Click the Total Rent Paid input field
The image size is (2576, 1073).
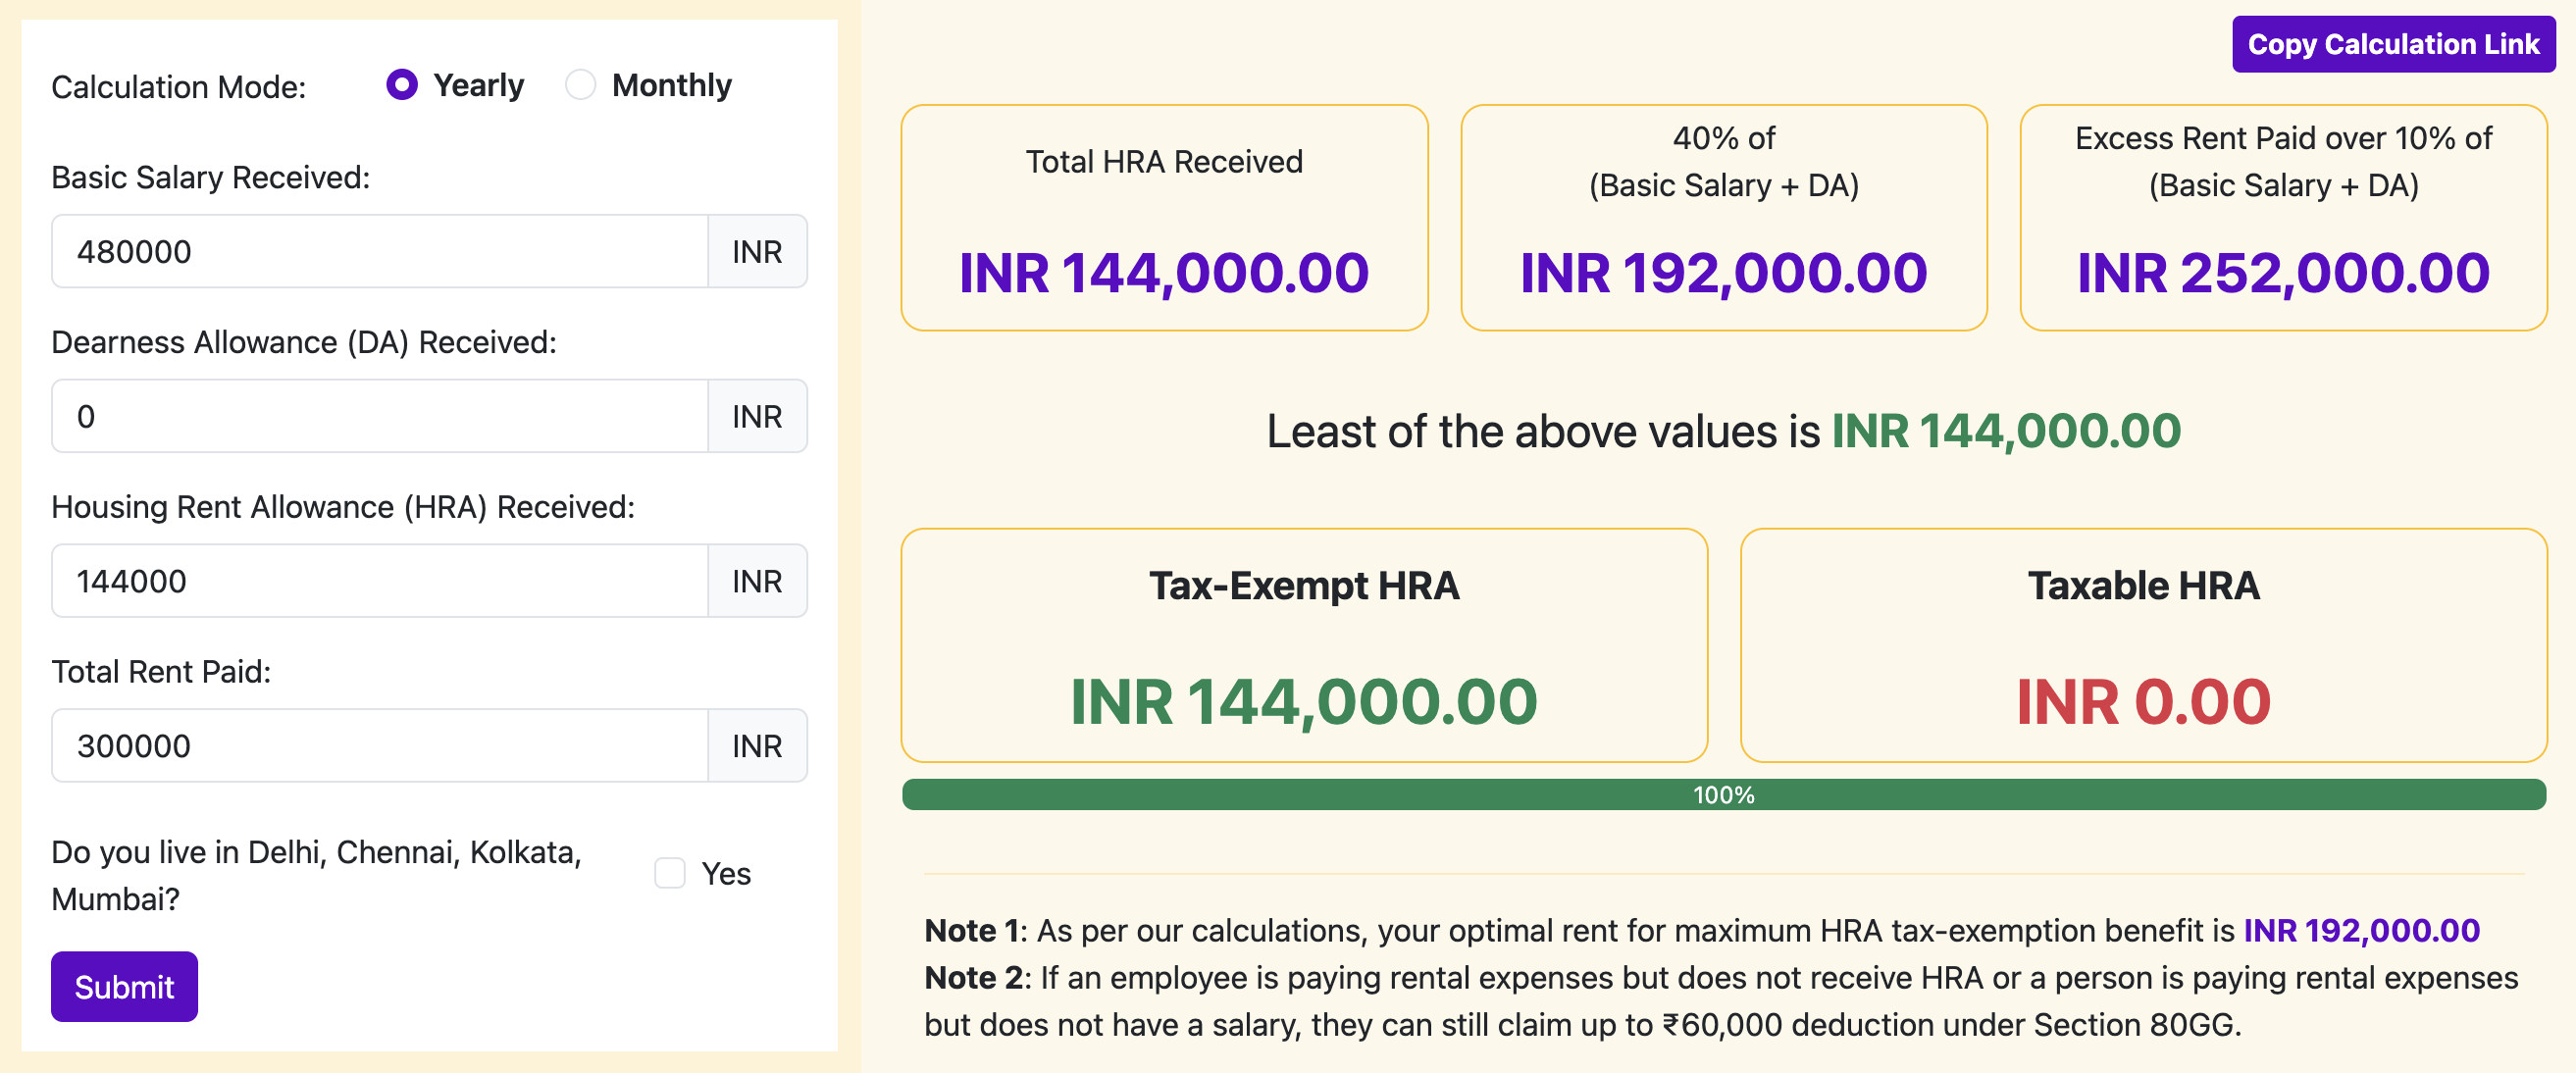(x=380, y=745)
